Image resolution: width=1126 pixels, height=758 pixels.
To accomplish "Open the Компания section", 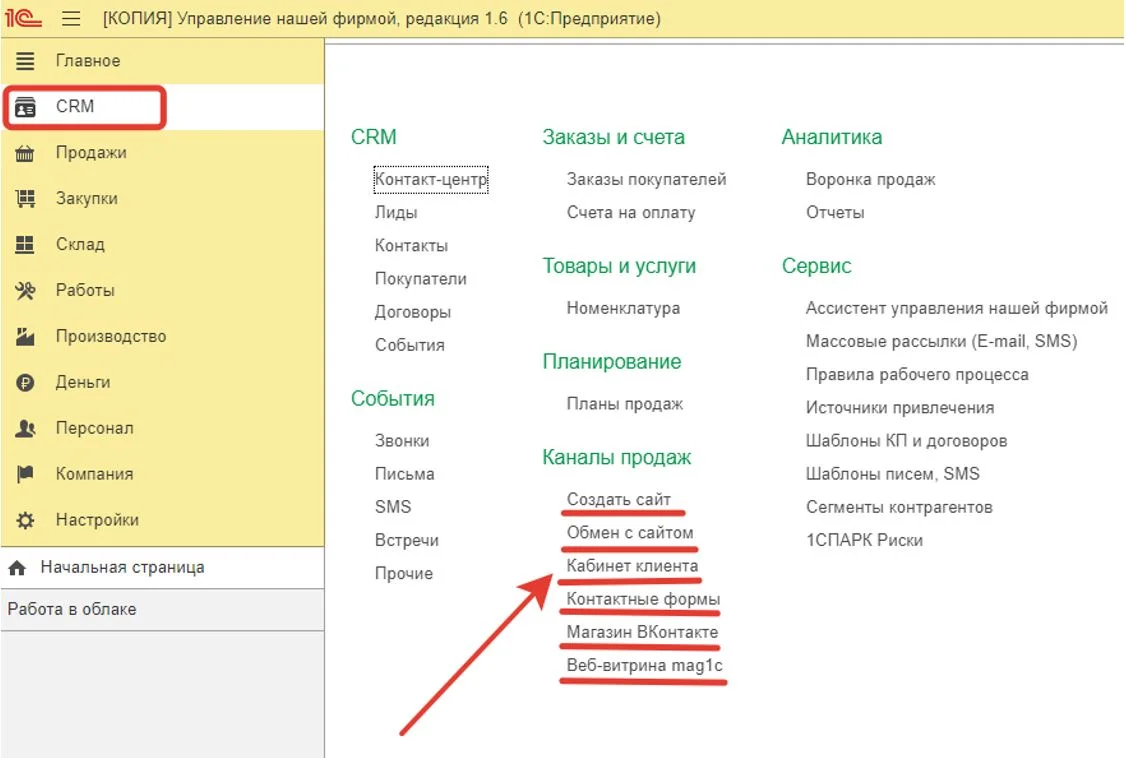I will pos(162,474).
